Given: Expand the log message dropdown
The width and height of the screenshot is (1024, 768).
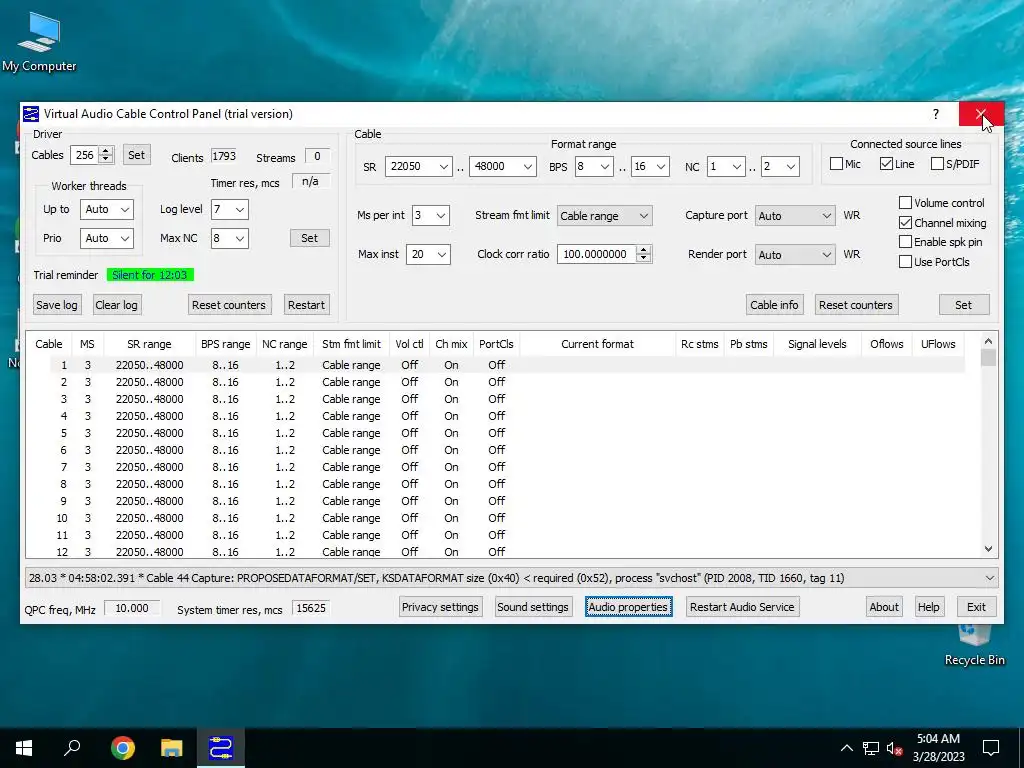Looking at the screenshot, I should click(x=990, y=578).
